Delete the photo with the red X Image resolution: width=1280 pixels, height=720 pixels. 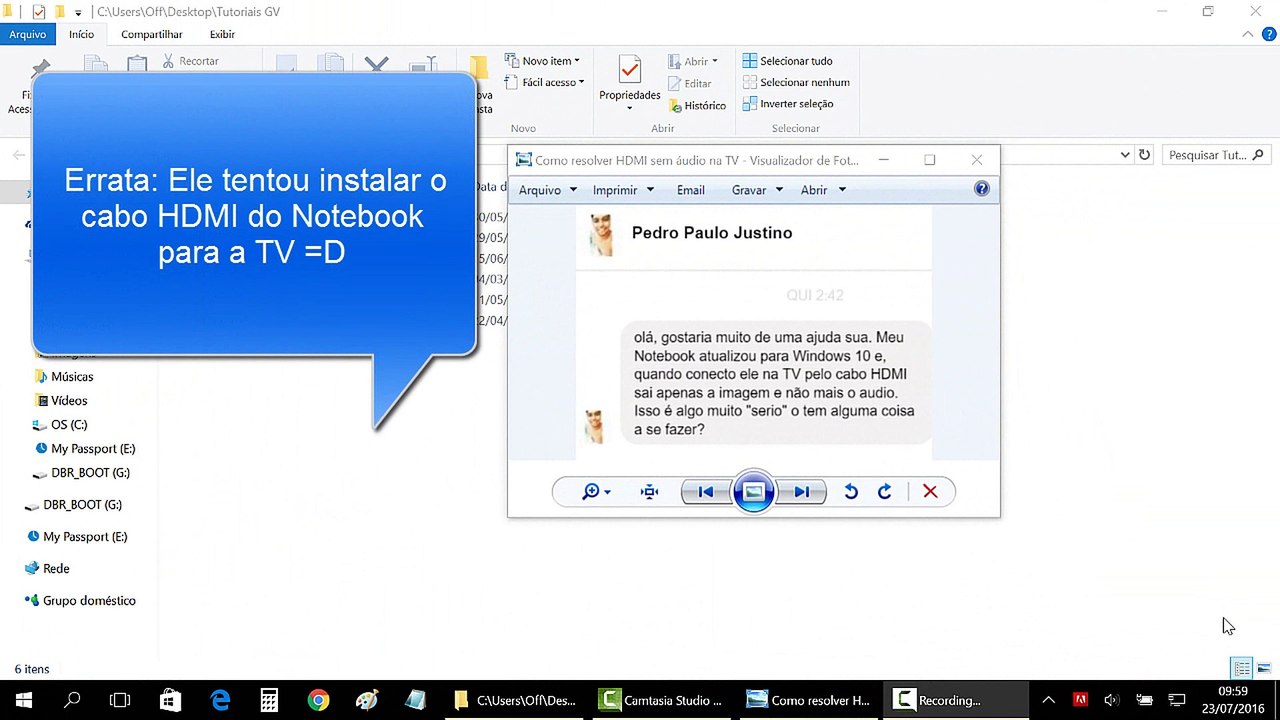tap(930, 491)
